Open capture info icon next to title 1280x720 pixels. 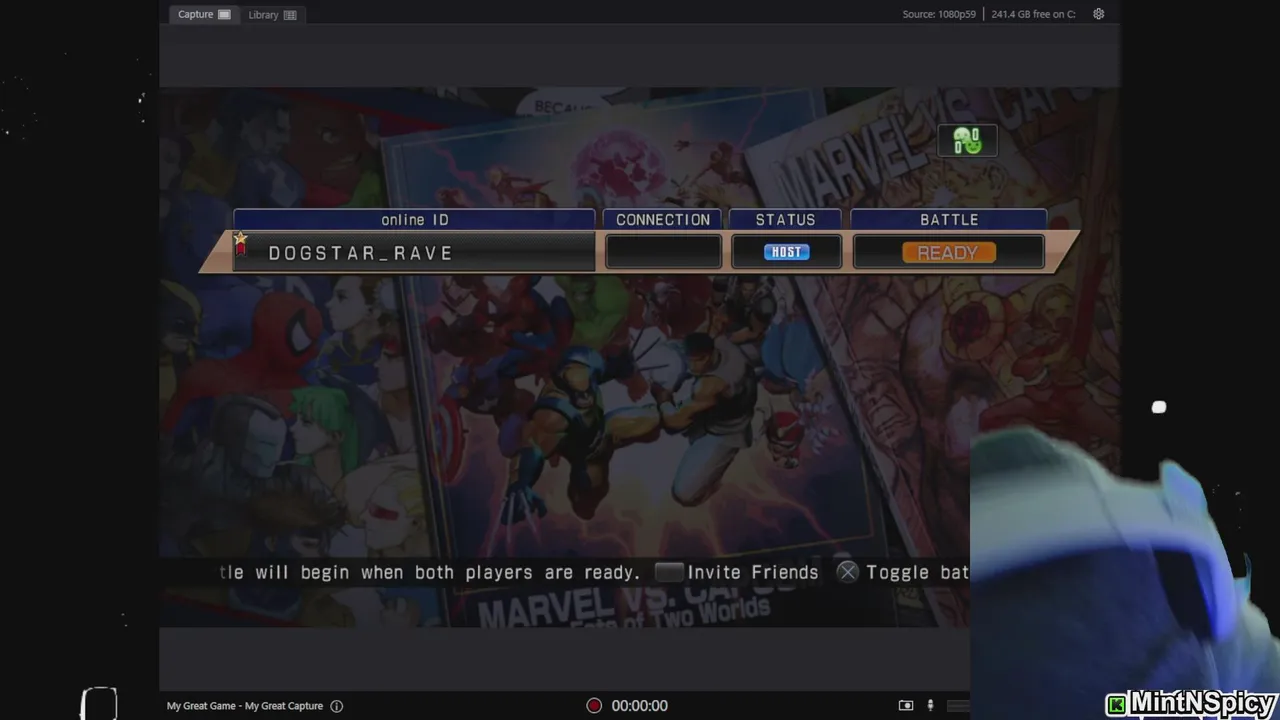[337, 706]
